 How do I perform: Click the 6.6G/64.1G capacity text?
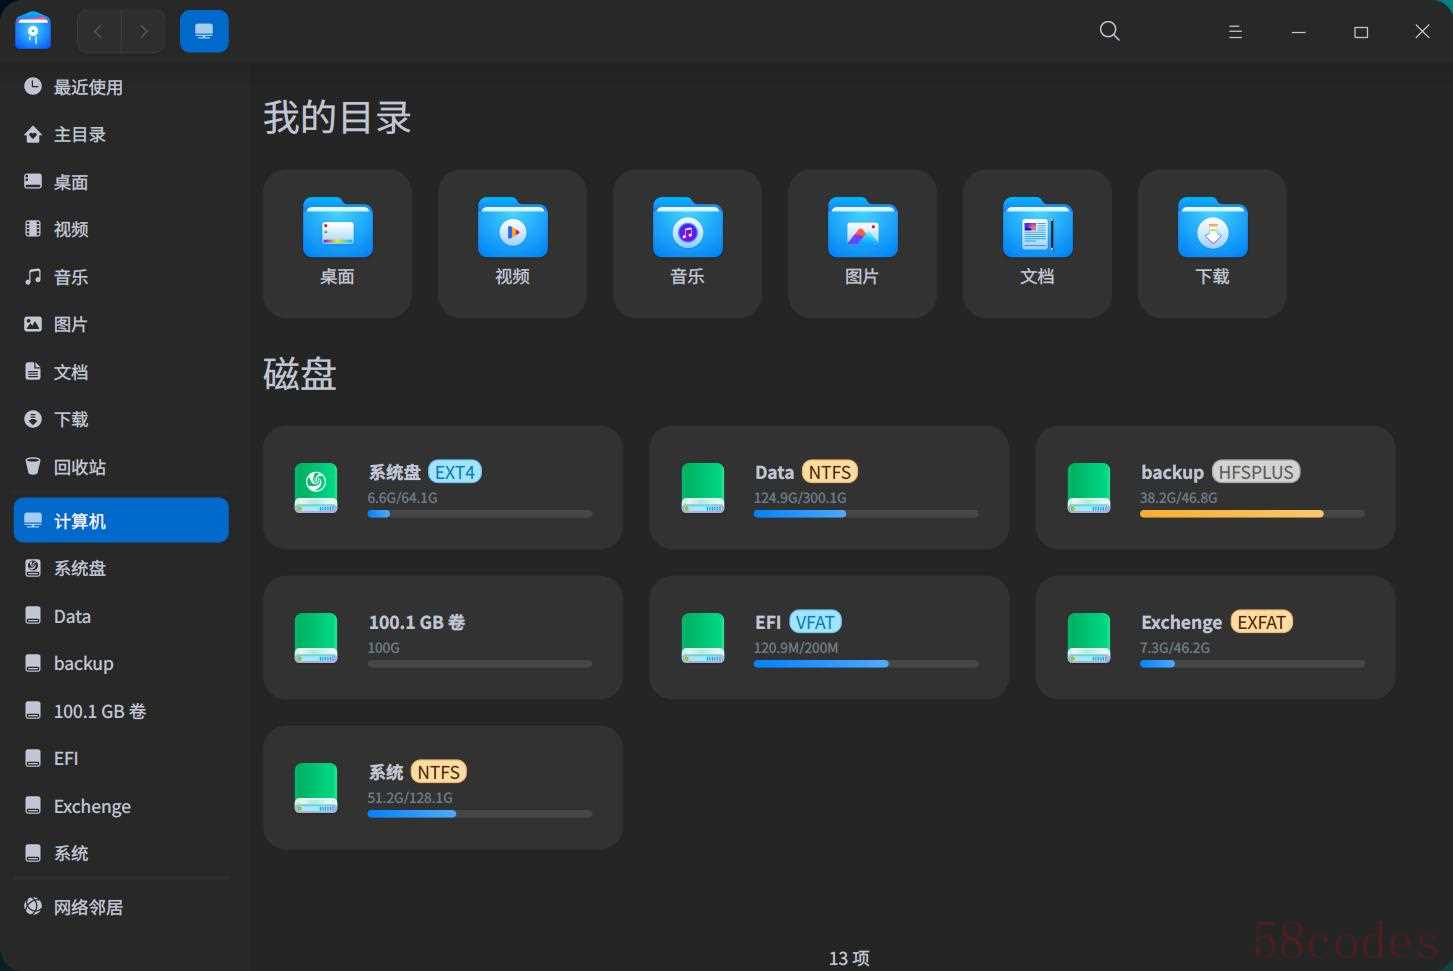pyautogui.click(x=402, y=497)
